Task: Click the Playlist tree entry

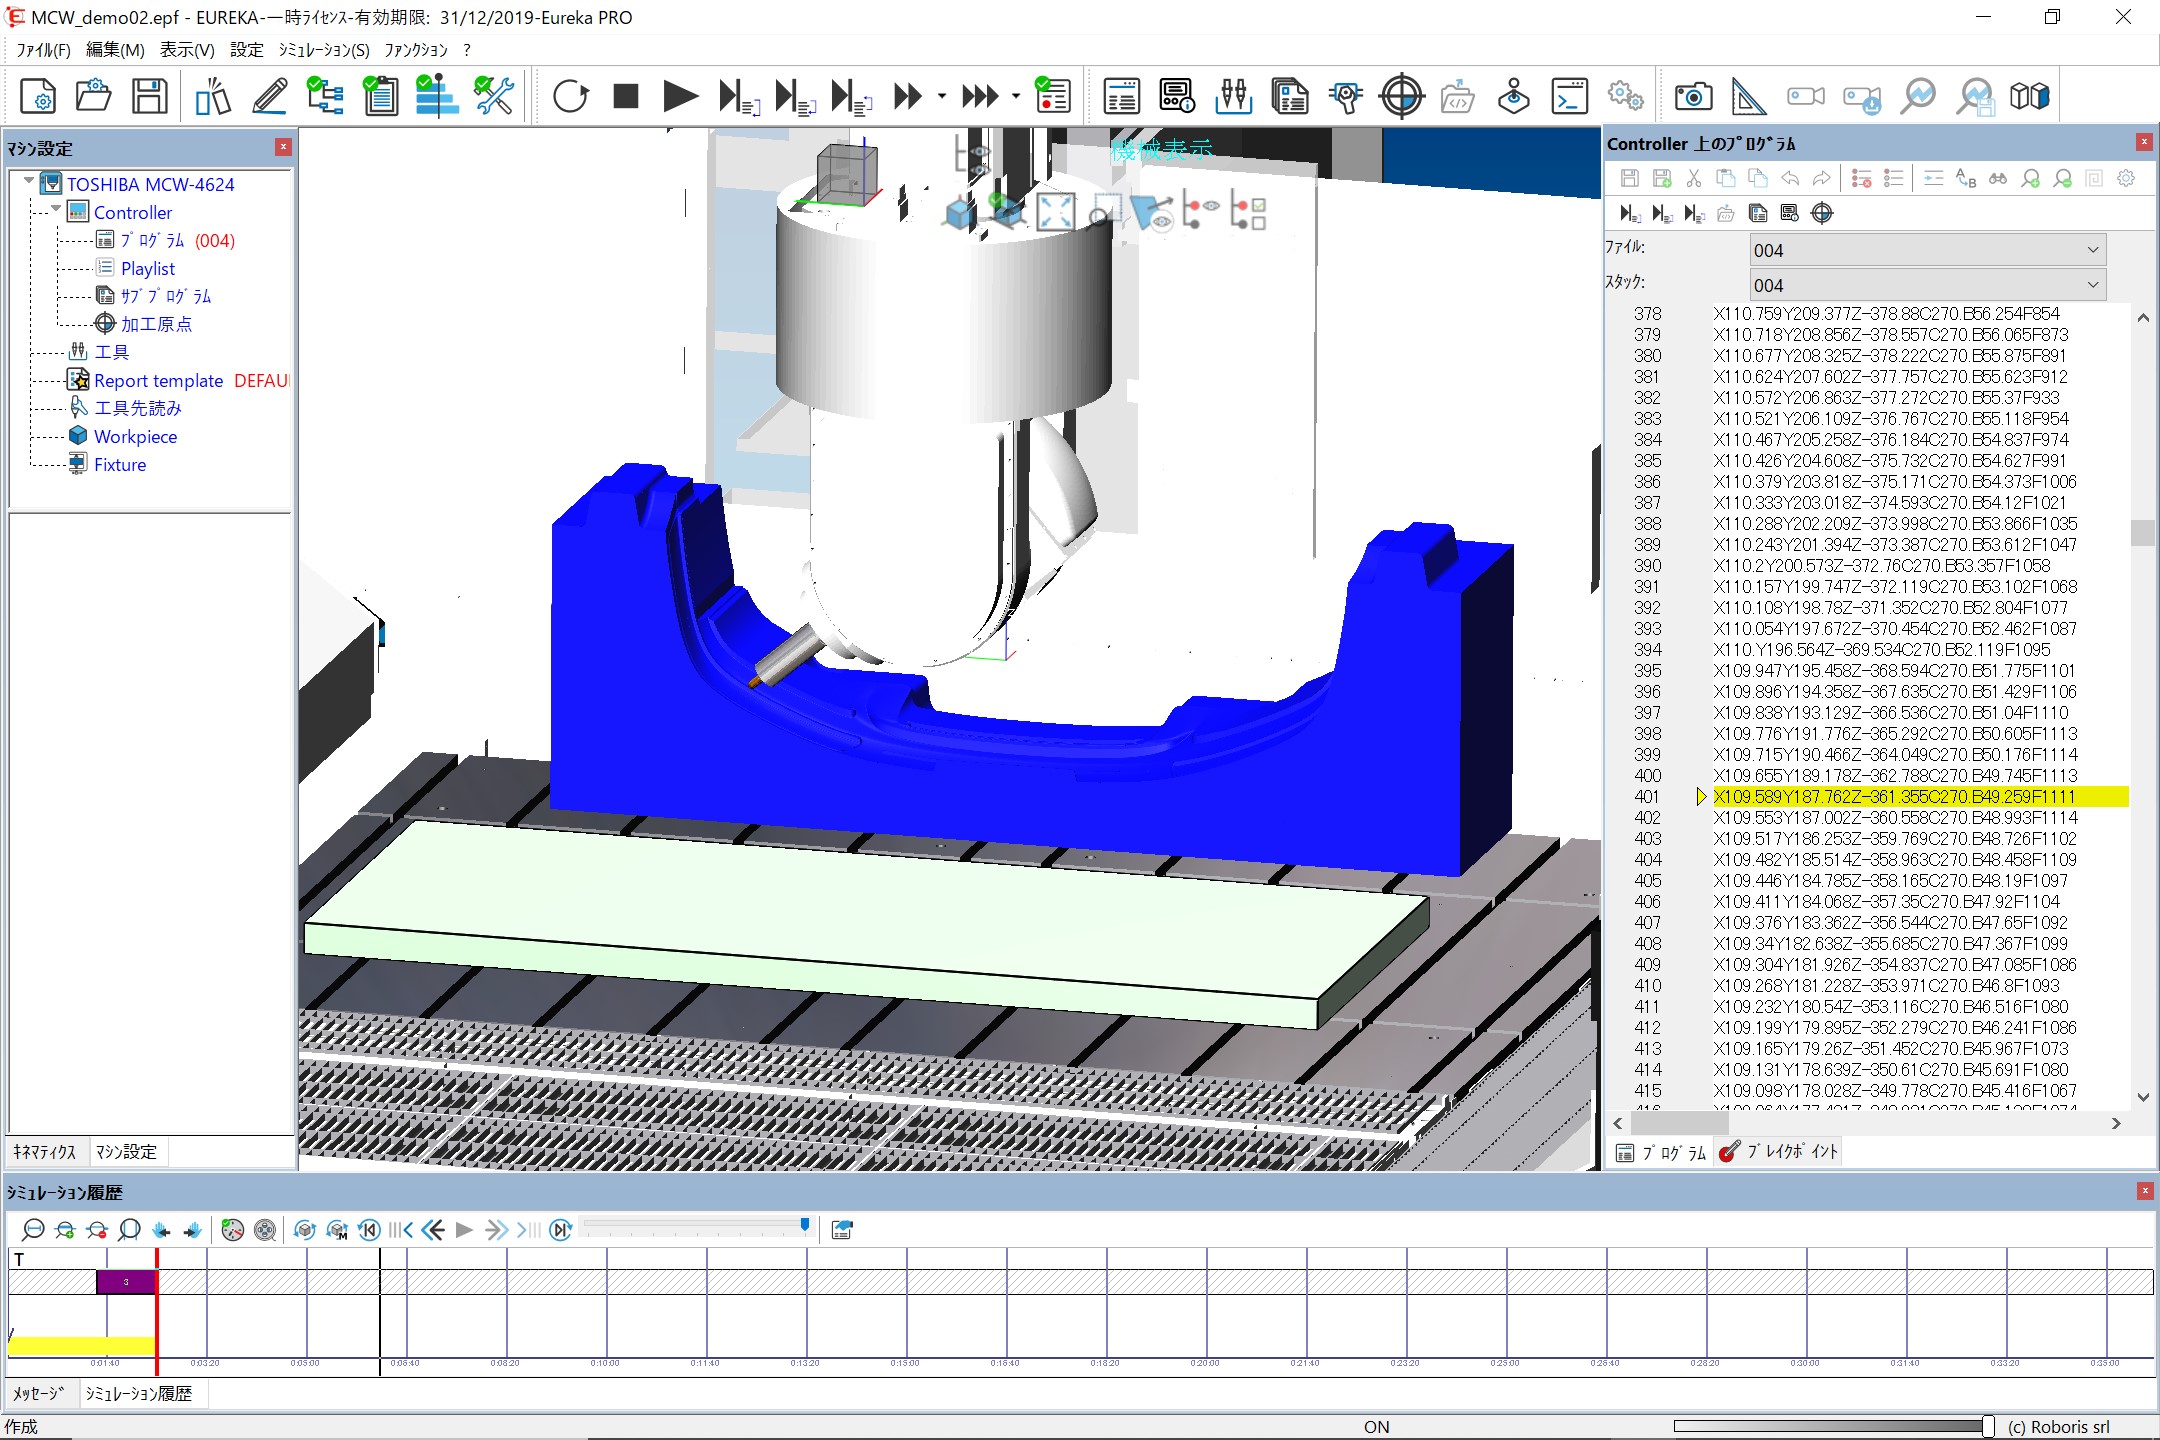Action: [147, 269]
